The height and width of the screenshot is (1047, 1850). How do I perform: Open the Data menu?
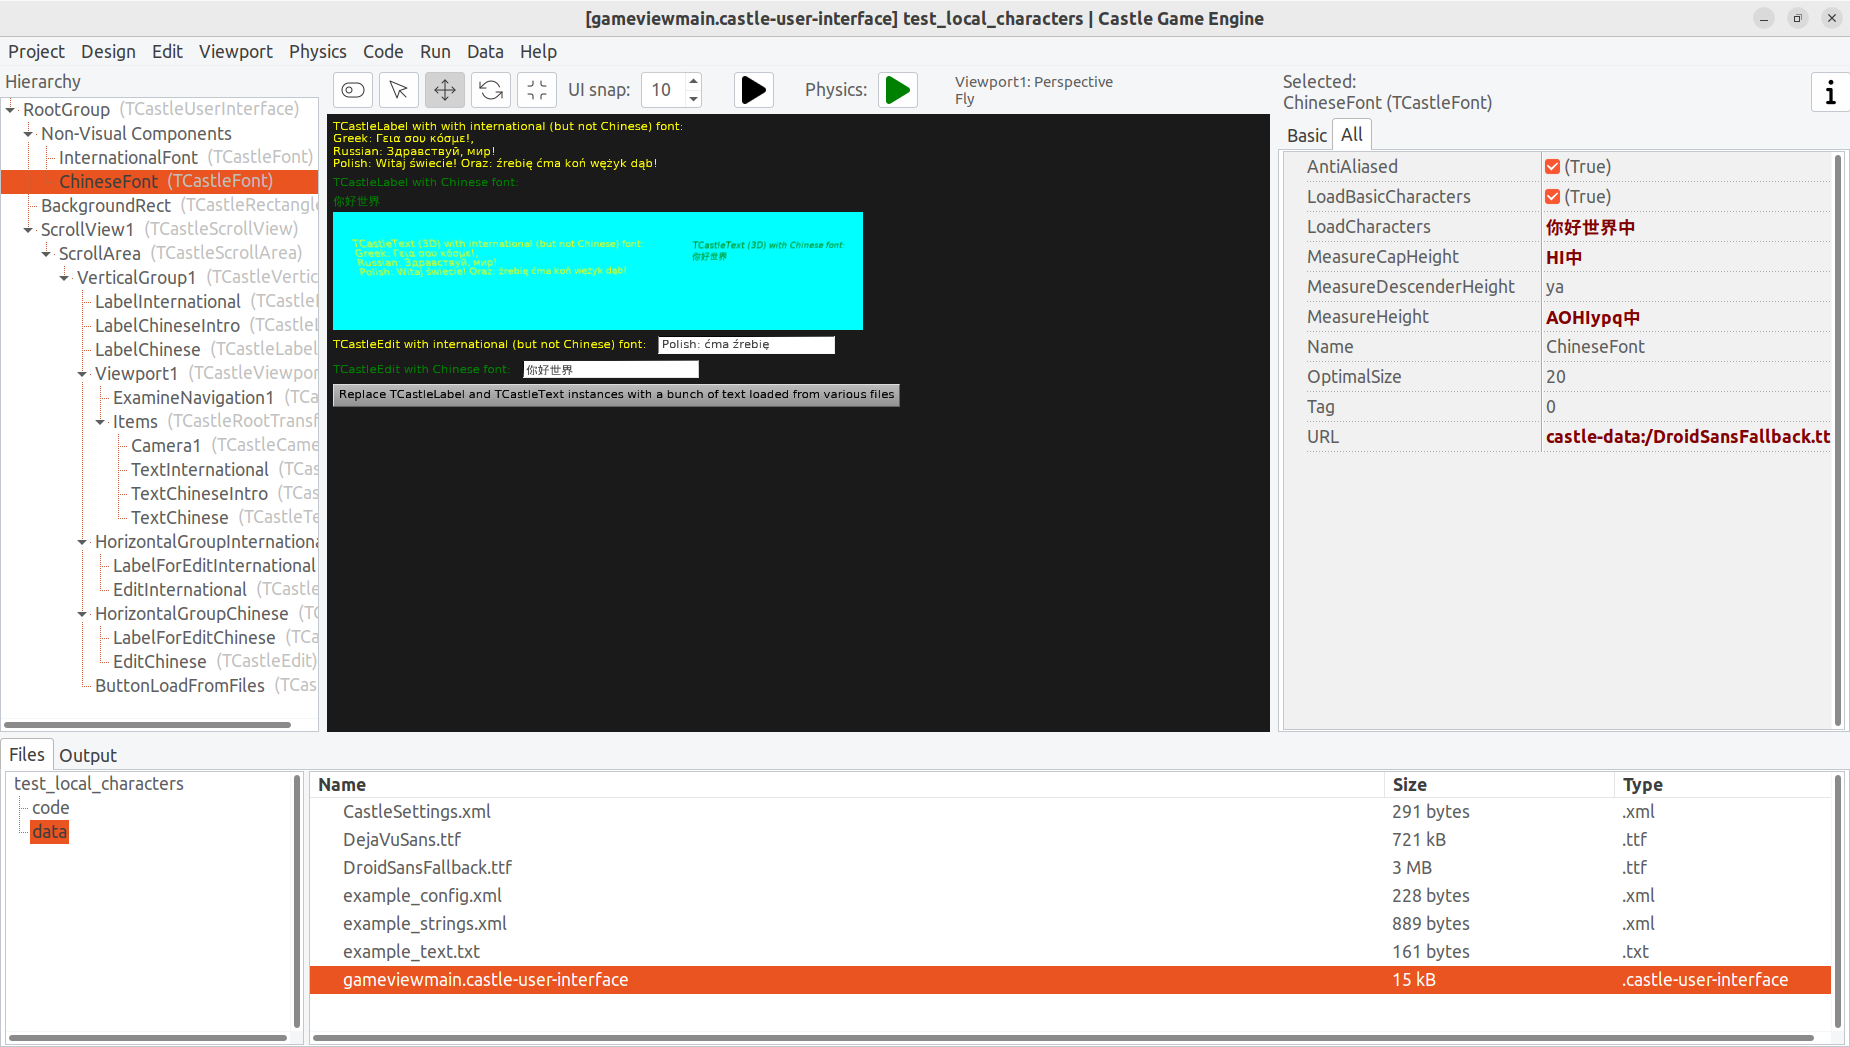pyautogui.click(x=485, y=51)
